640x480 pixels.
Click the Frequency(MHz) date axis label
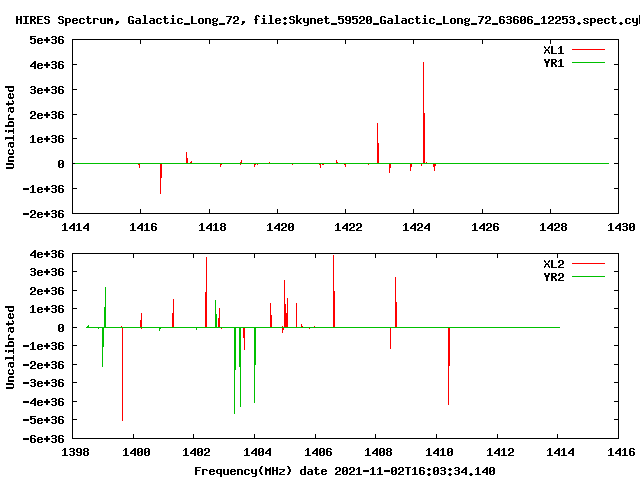(345, 471)
